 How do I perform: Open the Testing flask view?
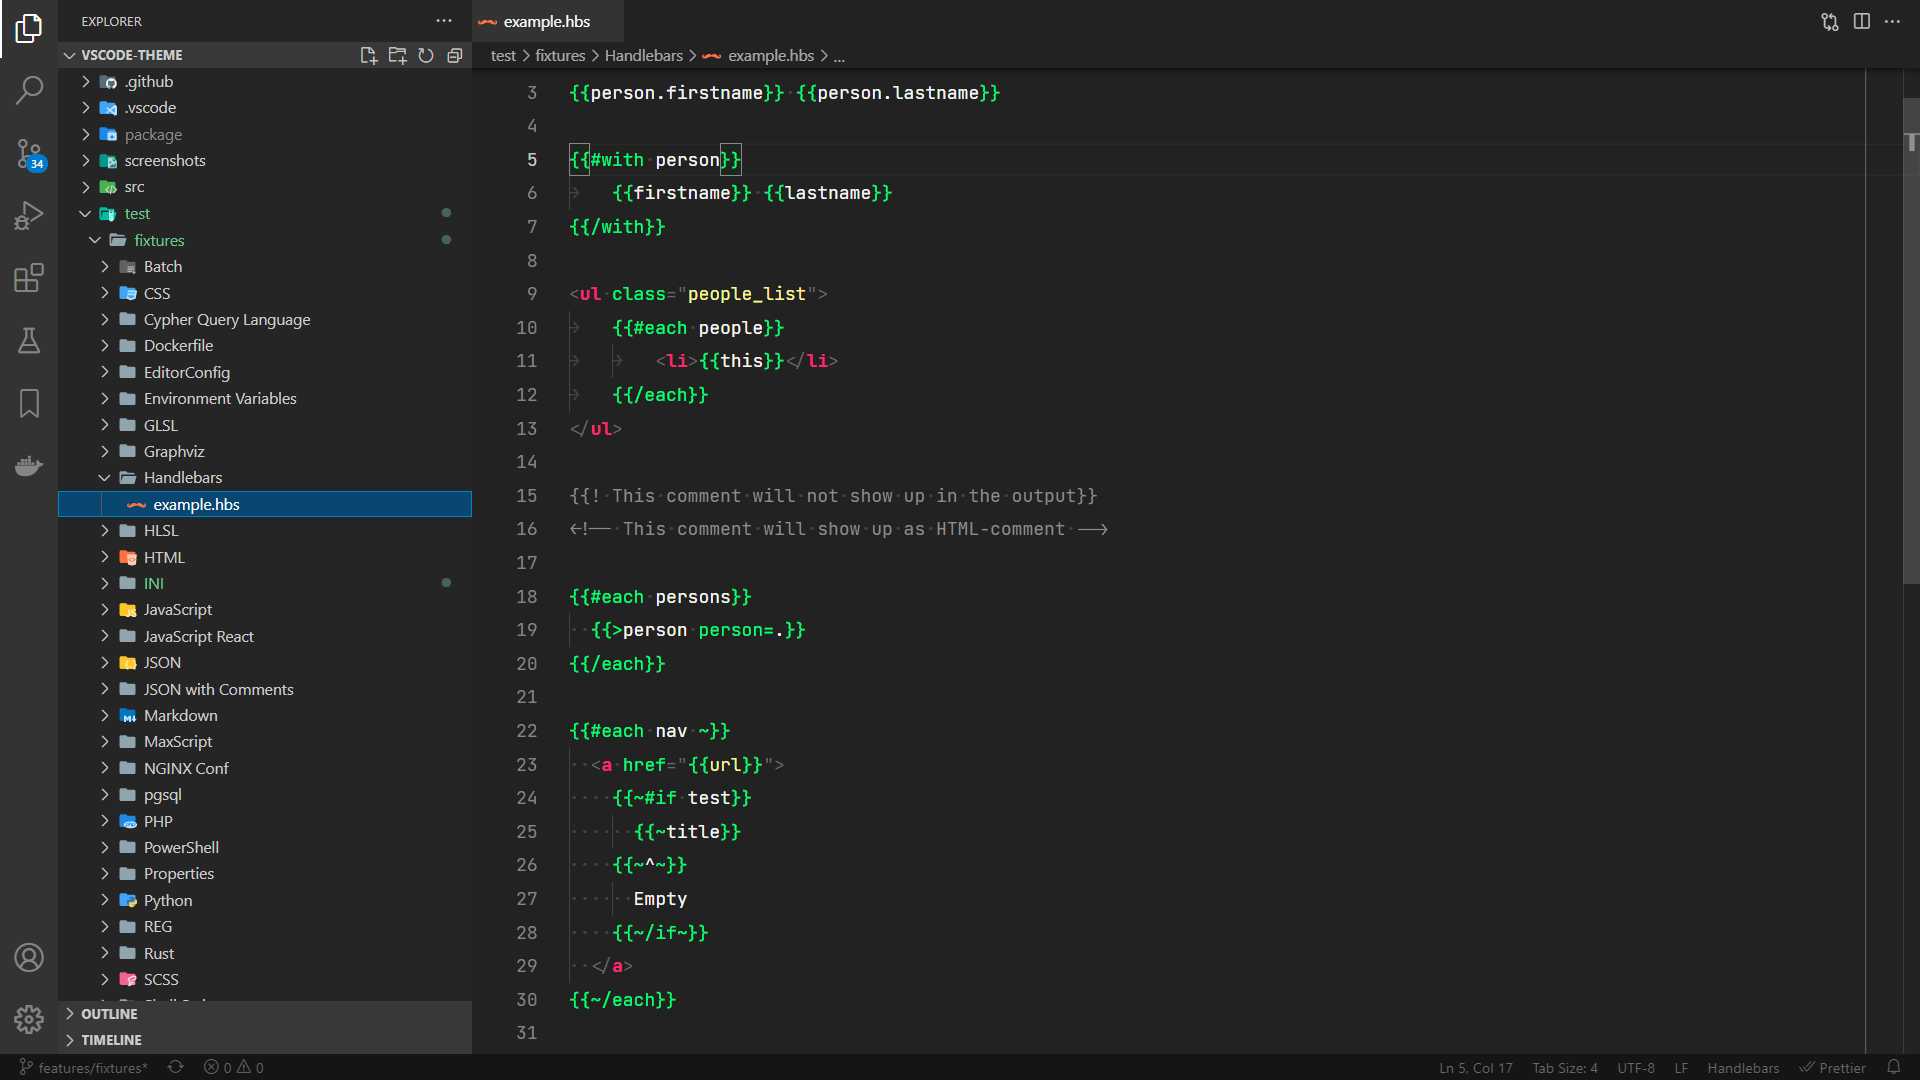click(29, 341)
